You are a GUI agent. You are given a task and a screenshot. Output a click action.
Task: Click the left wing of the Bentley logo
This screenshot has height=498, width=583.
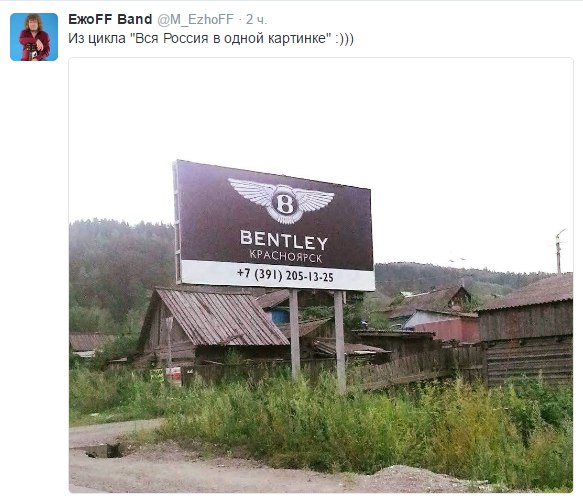[251, 192]
